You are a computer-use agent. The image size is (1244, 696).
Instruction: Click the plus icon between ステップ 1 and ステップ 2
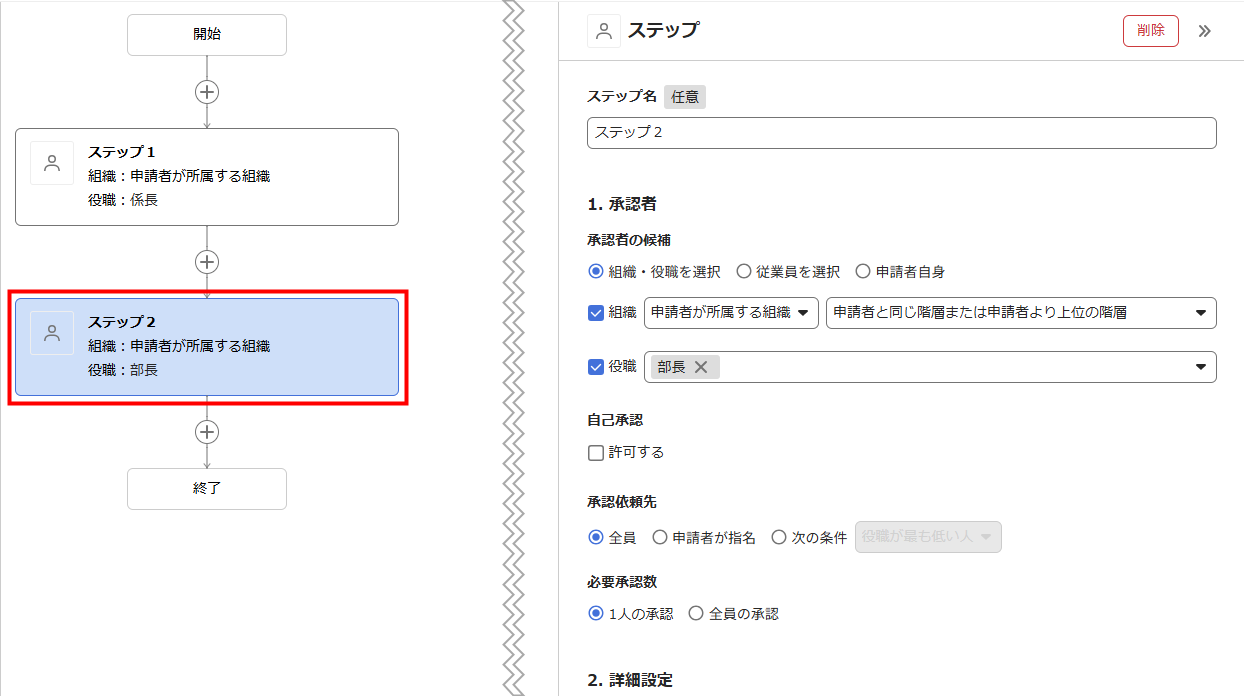pos(207,262)
